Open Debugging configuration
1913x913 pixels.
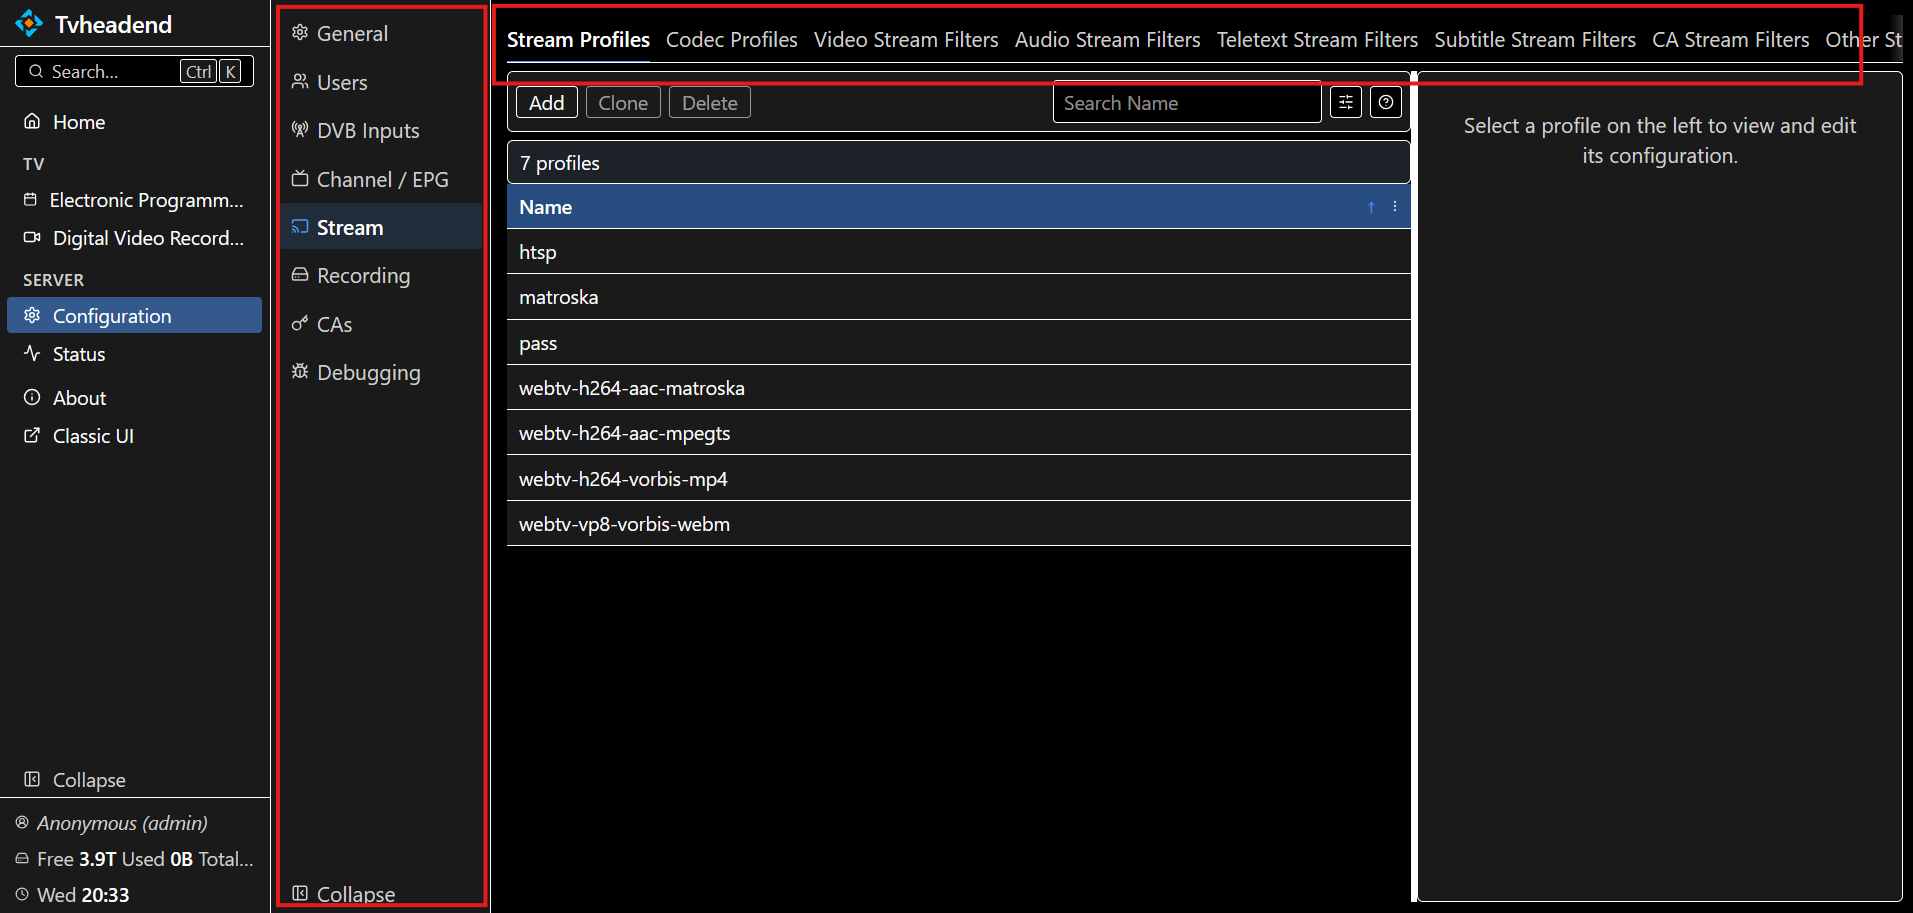381,373
